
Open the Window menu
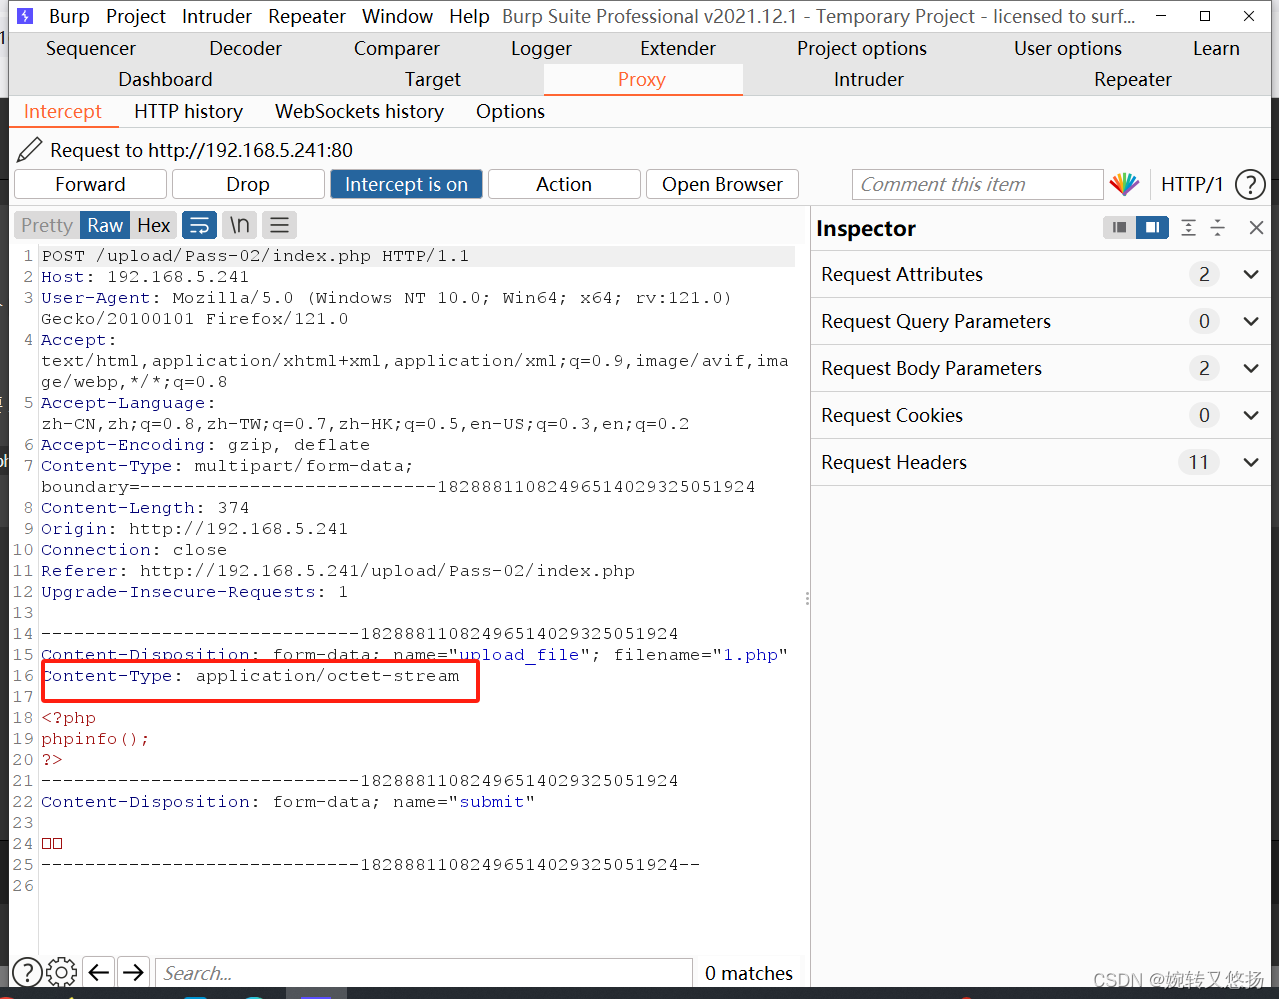(398, 16)
